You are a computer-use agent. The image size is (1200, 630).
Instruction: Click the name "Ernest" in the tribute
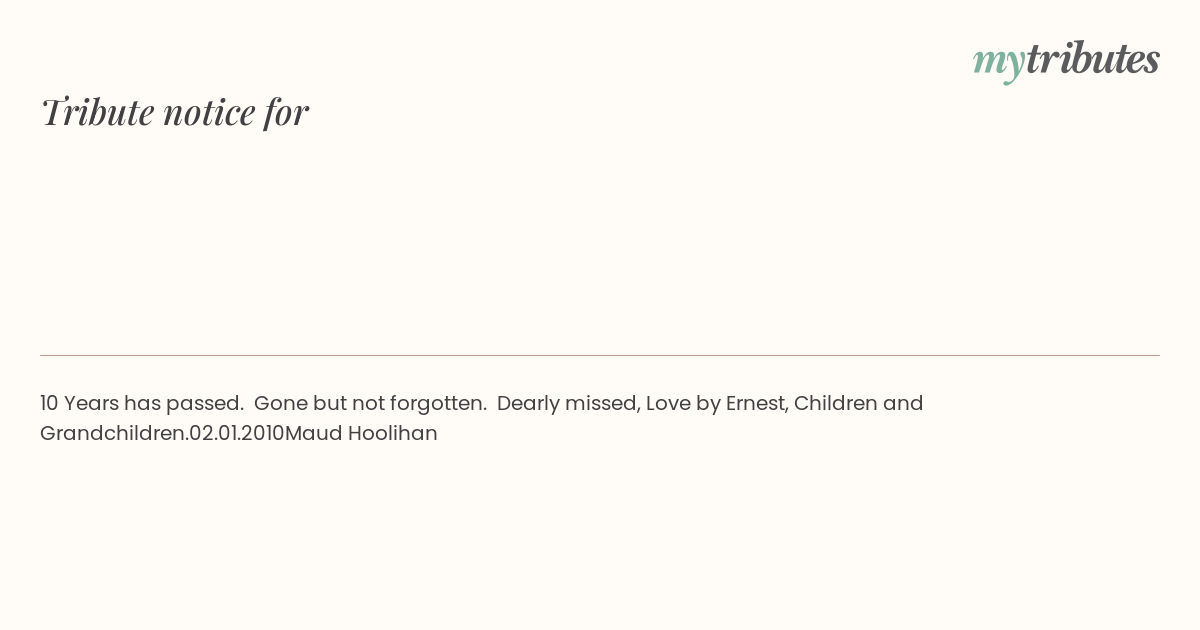tap(756, 403)
